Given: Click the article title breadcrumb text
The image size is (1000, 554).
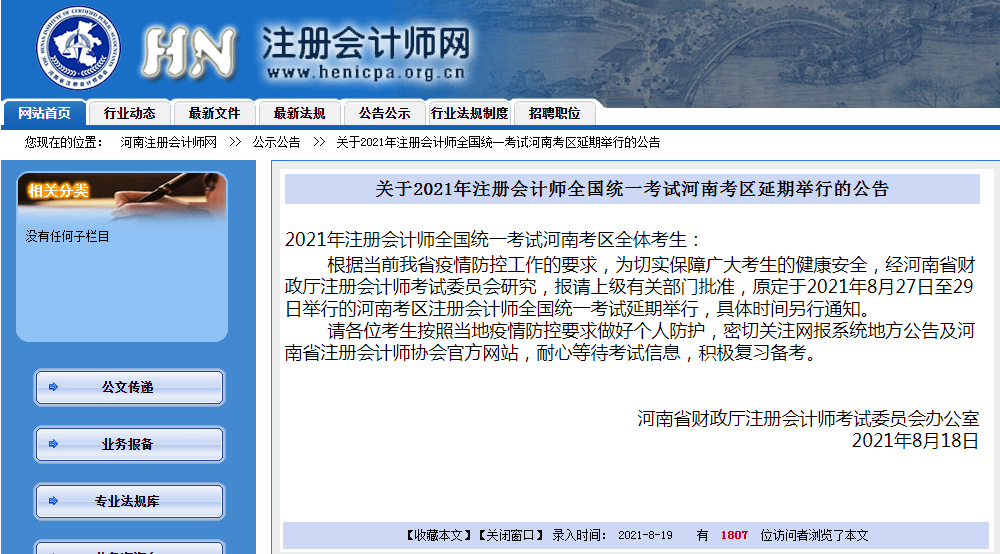Looking at the screenshot, I should pos(498,142).
